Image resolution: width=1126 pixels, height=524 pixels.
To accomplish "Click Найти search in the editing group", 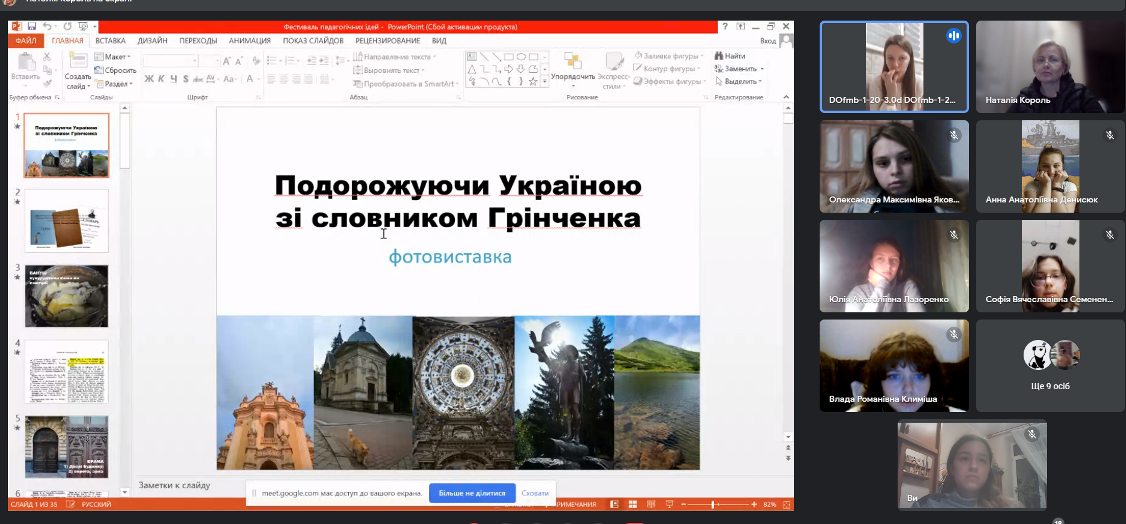I will (x=730, y=57).
